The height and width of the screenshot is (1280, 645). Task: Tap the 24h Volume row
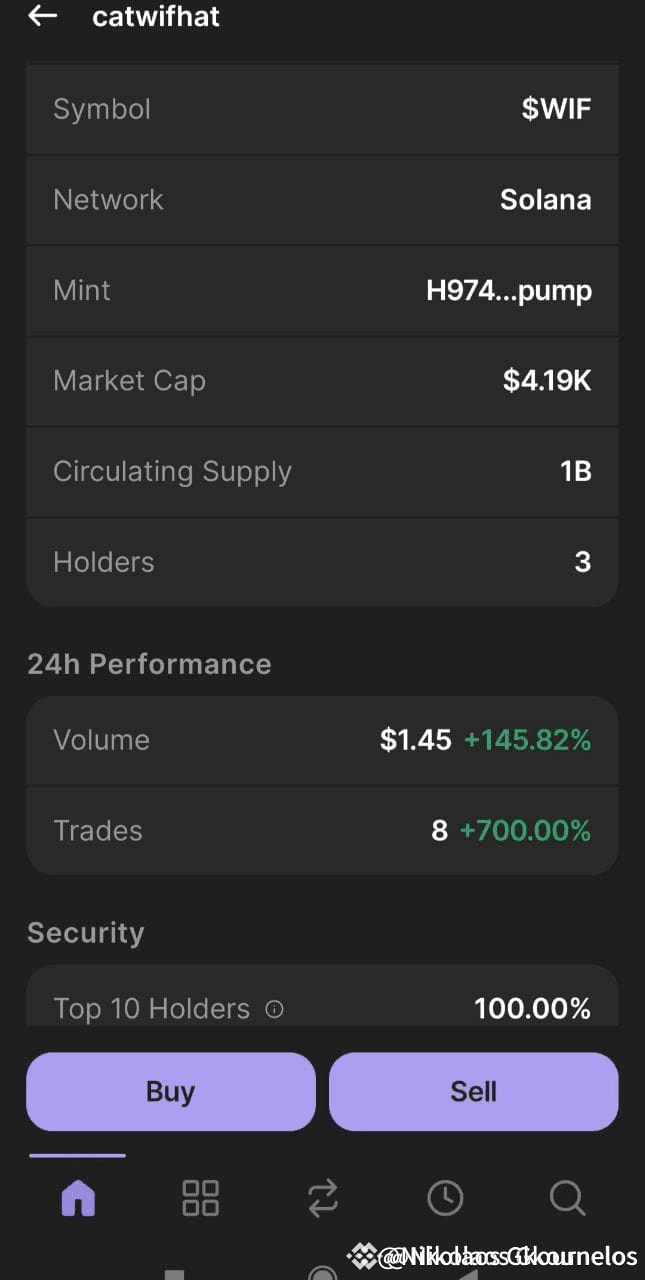coord(322,740)
